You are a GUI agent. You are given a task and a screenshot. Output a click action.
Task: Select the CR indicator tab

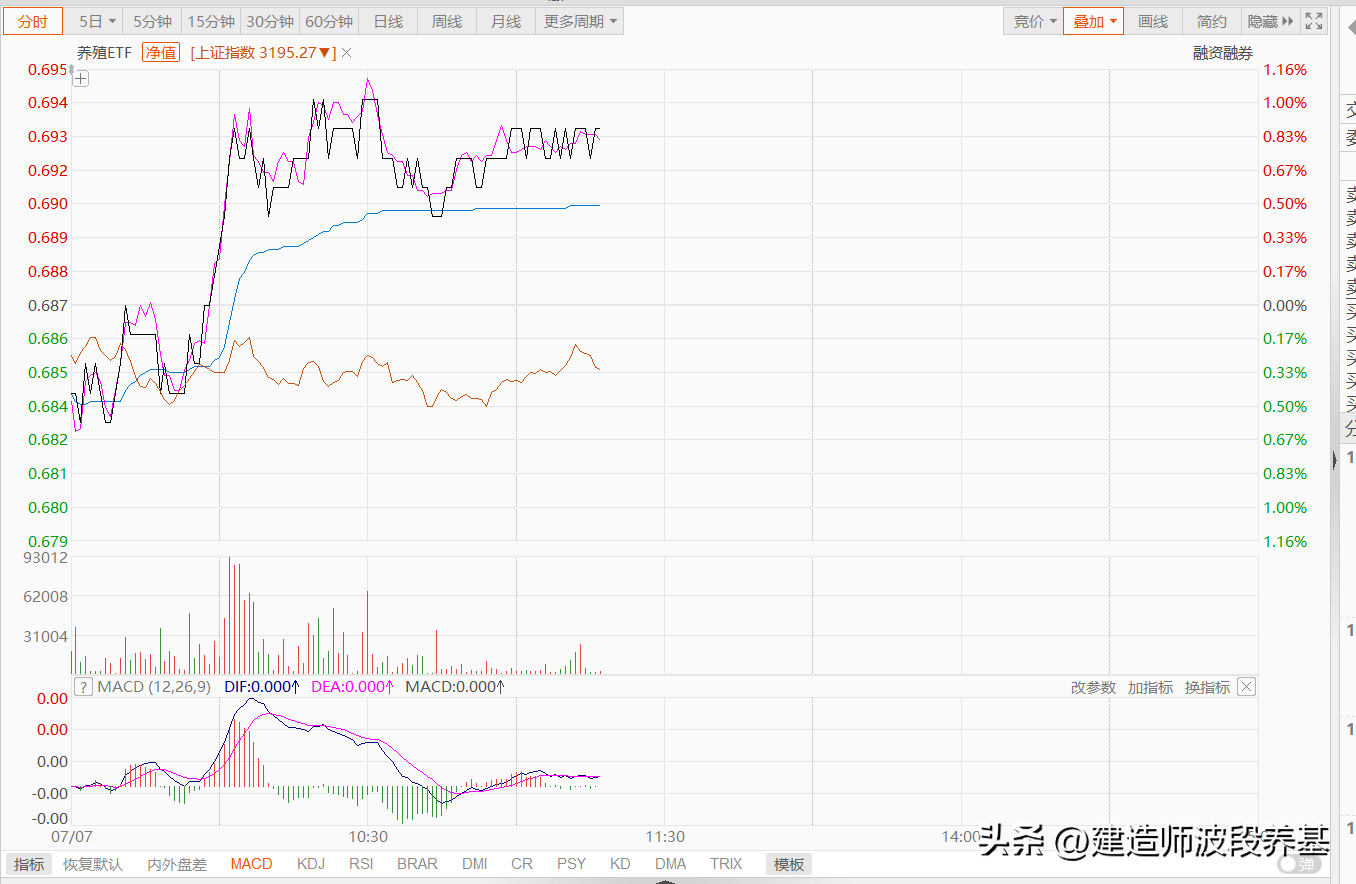tap(522, 864)
